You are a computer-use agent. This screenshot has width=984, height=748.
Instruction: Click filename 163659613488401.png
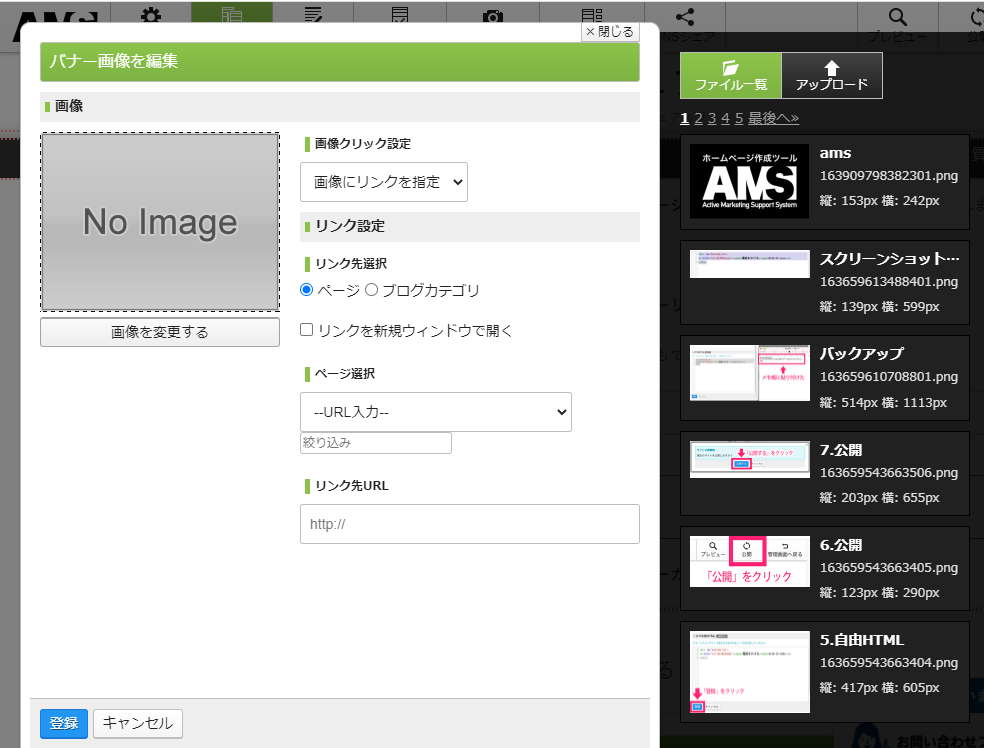[x=889, y=282]
